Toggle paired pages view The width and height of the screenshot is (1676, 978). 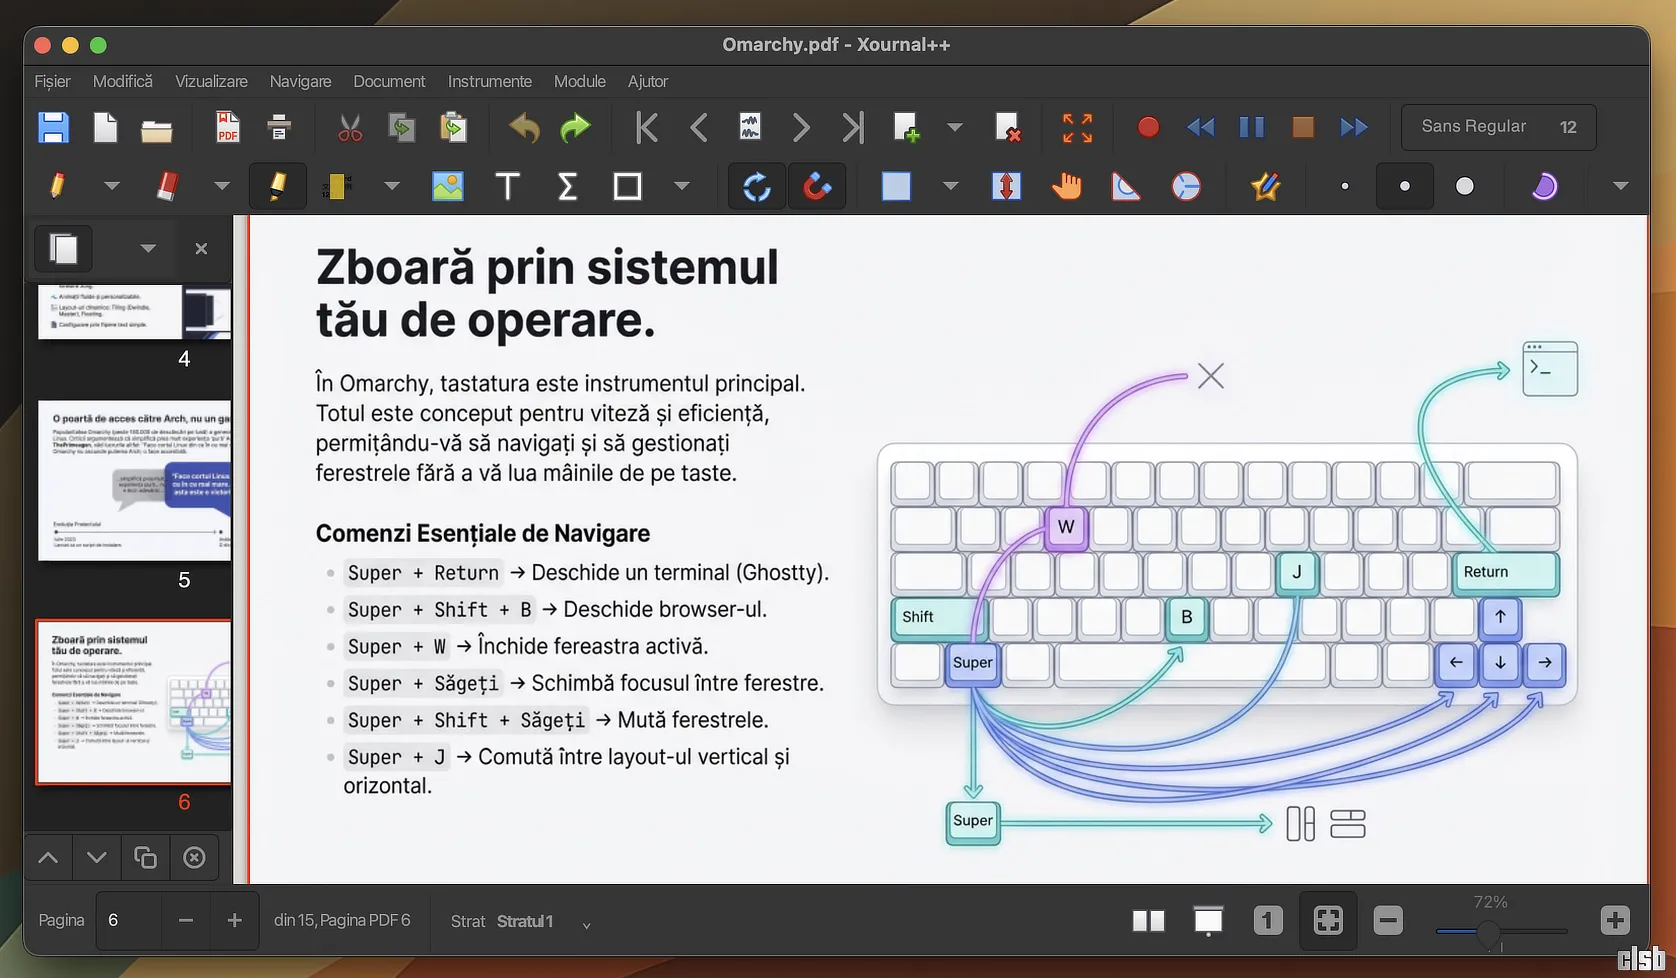coord(1148,920)
